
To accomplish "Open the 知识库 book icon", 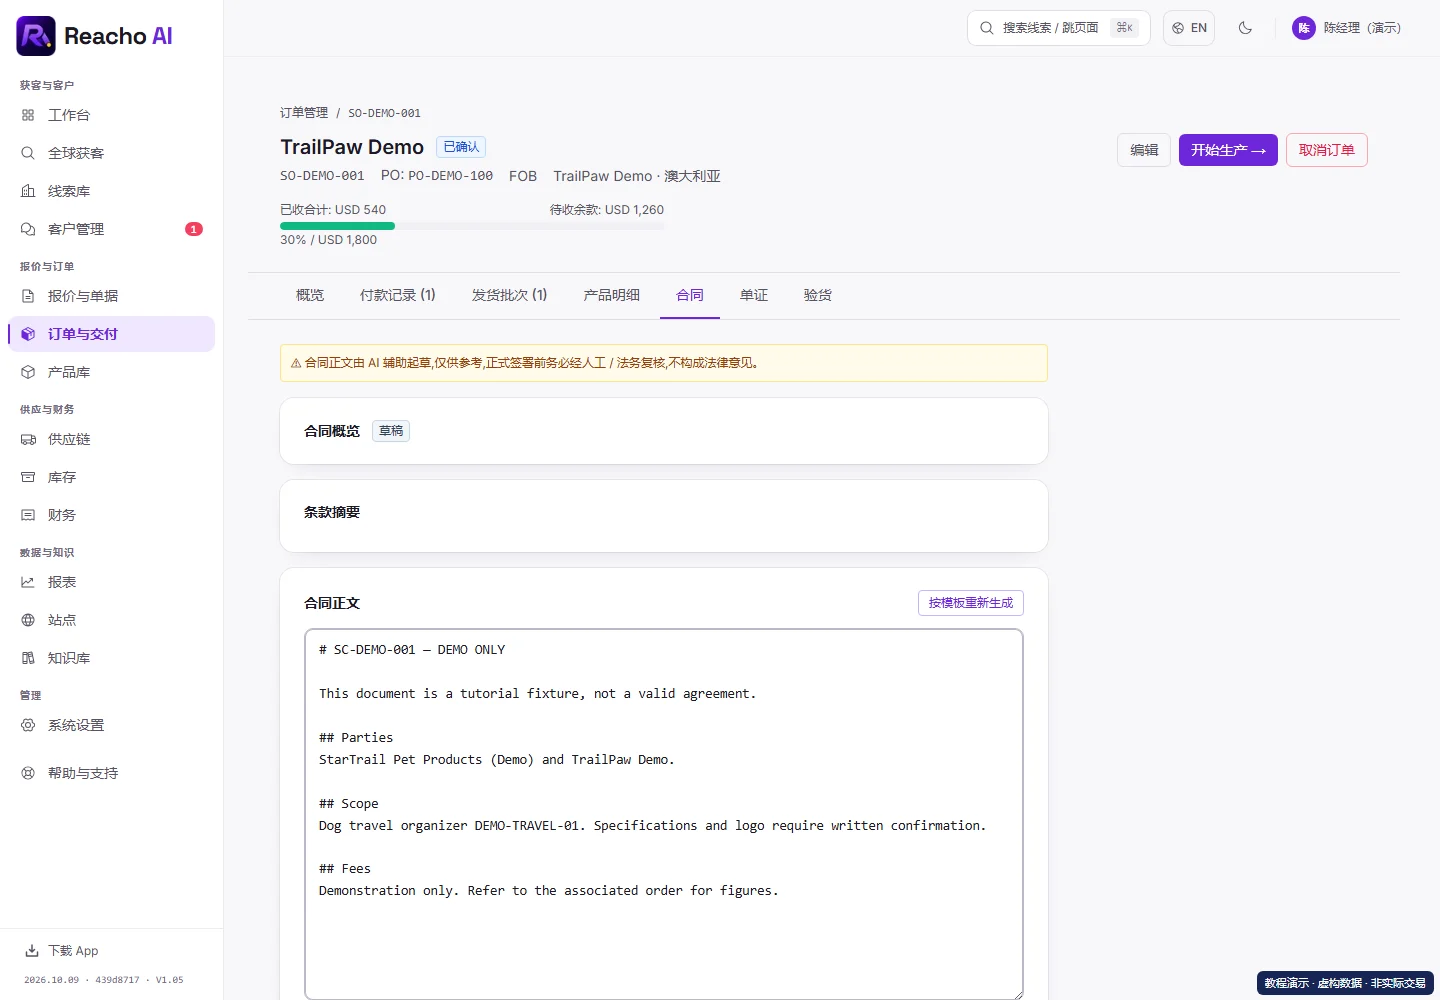I will 28,658.
